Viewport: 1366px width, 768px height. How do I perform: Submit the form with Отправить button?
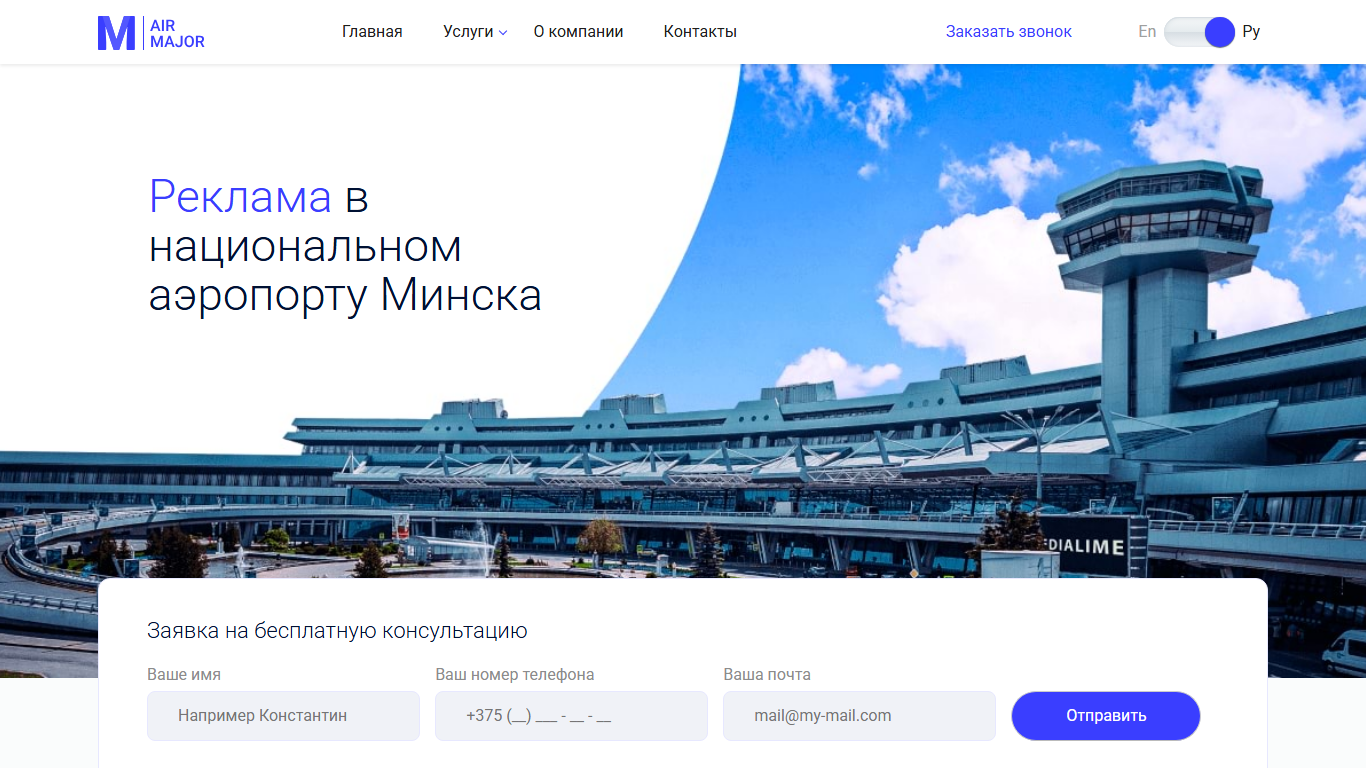(x=1106, y=716)
